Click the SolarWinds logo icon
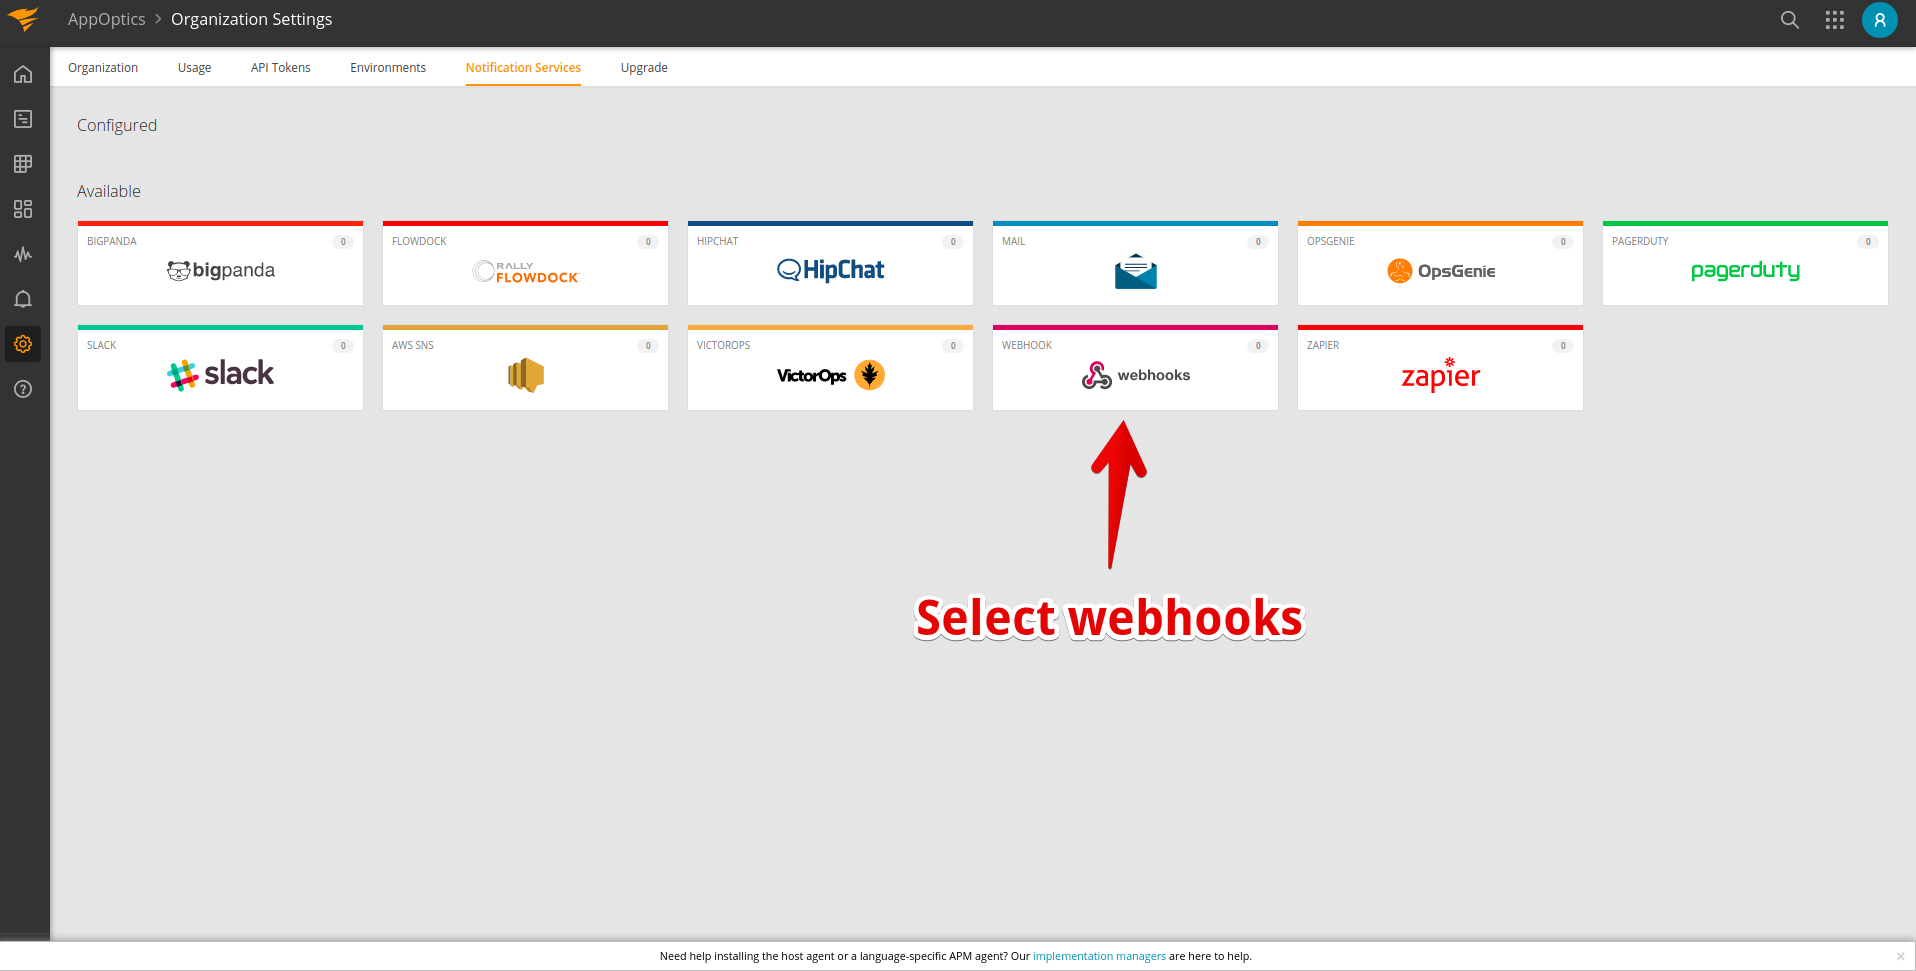This screenshot has width=1916, height=971. pyautogui.click(x=23, y=19)
